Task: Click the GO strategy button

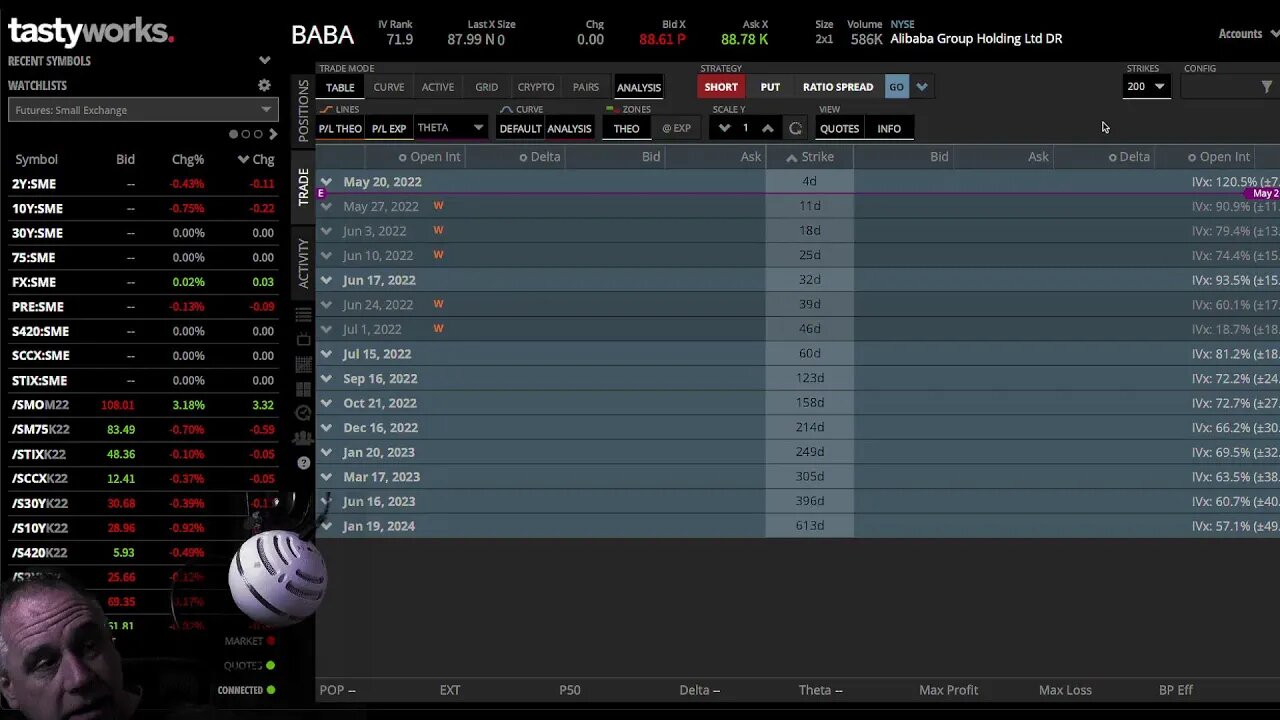Action: tap(896, 87)
